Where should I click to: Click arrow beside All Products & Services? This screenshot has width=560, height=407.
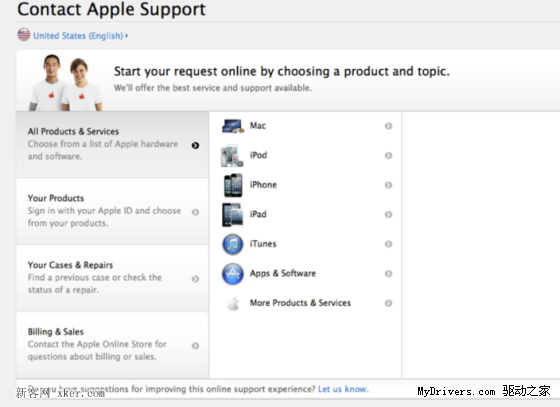pos(195,145)
